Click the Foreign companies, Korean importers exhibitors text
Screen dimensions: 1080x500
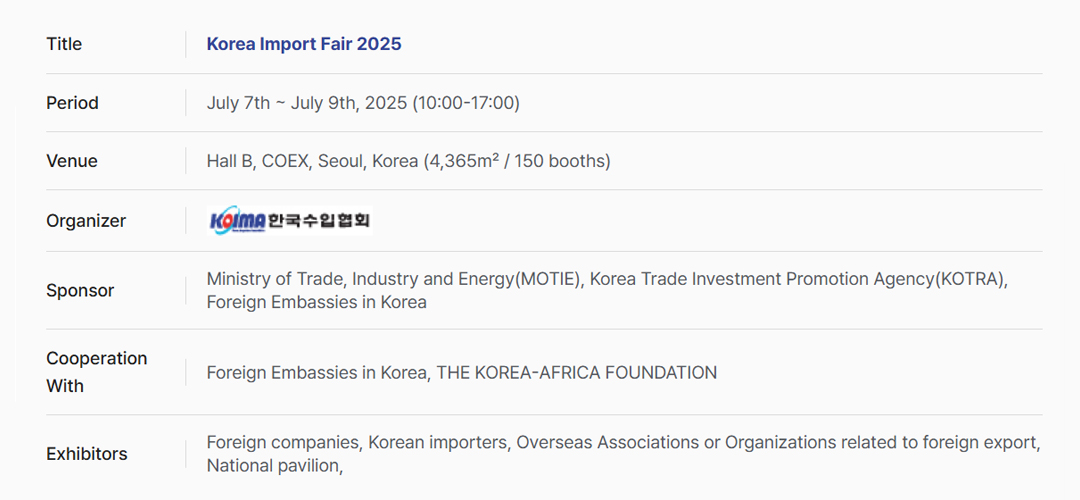tap(357, 442)
